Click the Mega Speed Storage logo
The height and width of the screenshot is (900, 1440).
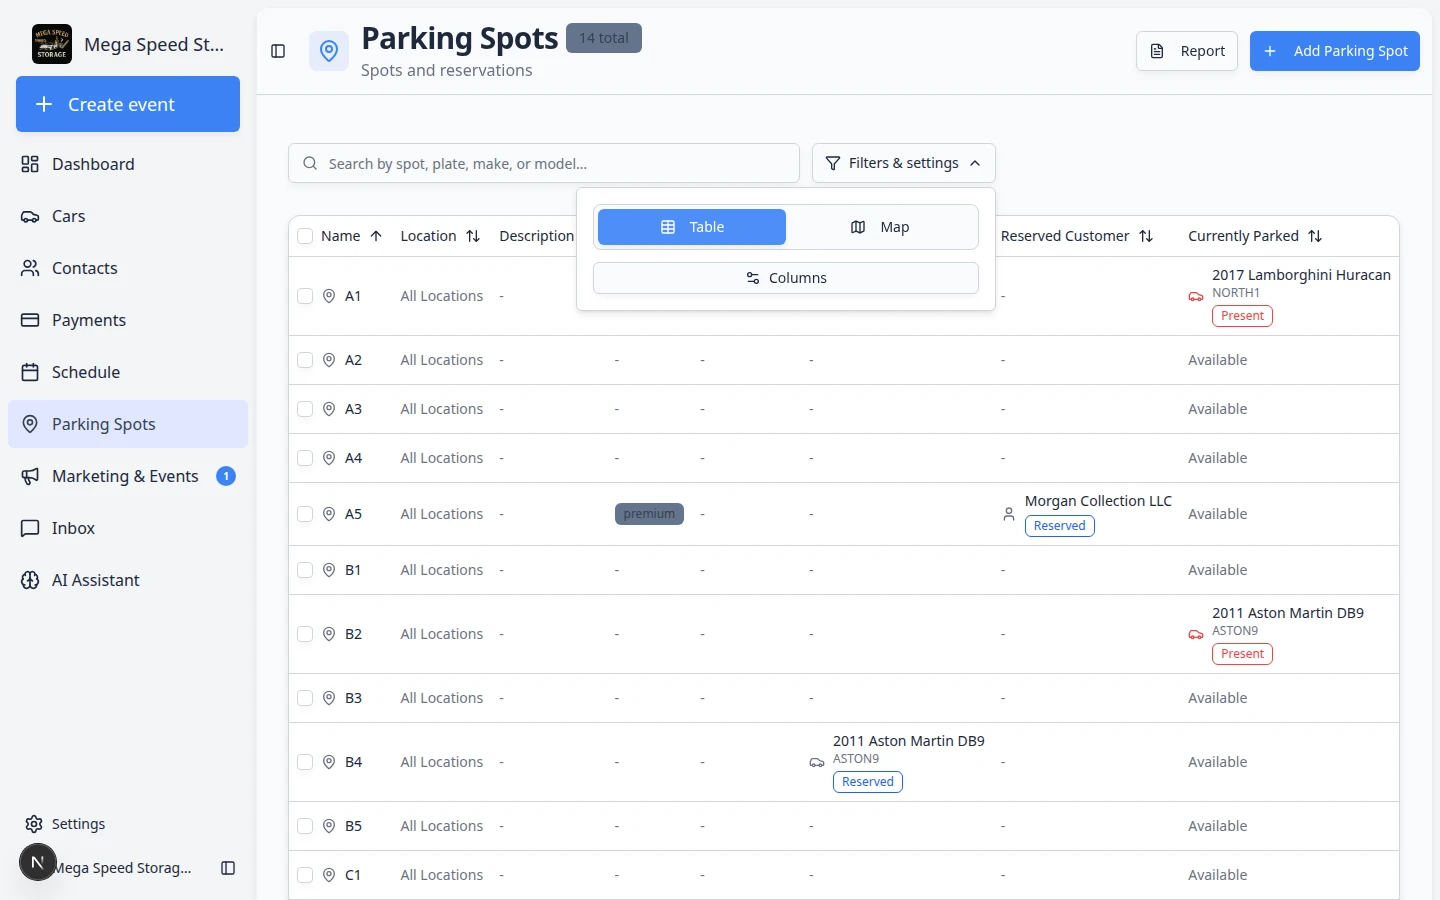[52, 44]
